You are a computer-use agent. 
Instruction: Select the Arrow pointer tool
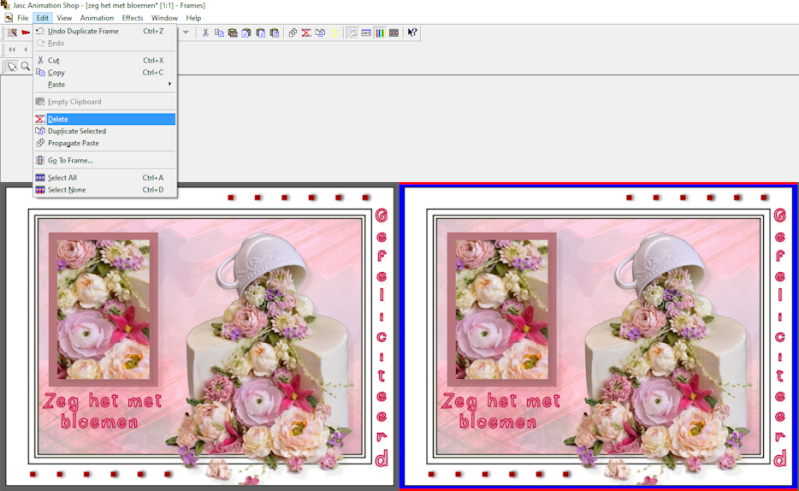[13, 67]
